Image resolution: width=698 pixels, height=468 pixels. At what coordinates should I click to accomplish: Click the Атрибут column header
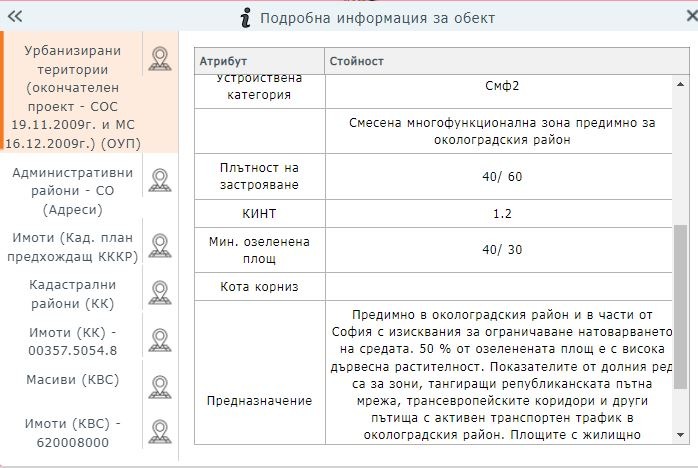coord(259,61)
